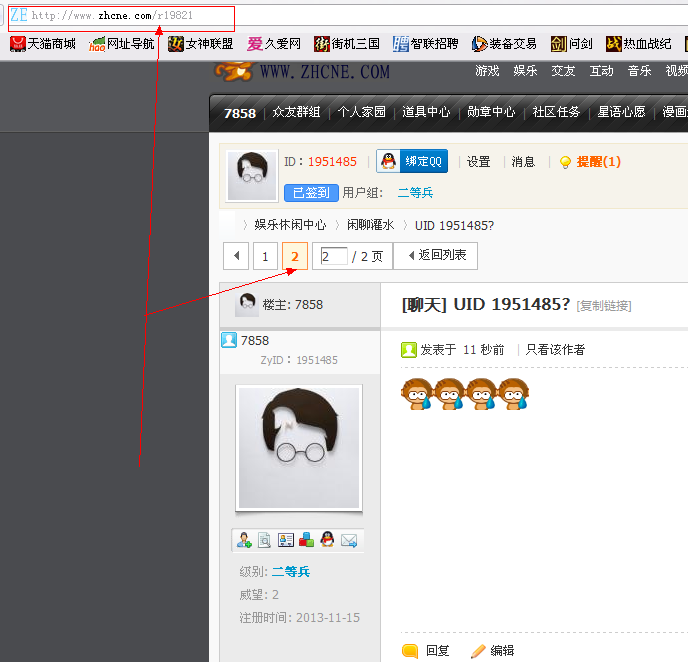The height and width of the screenshot is (662, 688).
Task: Click 只看该作者 filter link
Action: pyautogui.click(x=555, y=350)
